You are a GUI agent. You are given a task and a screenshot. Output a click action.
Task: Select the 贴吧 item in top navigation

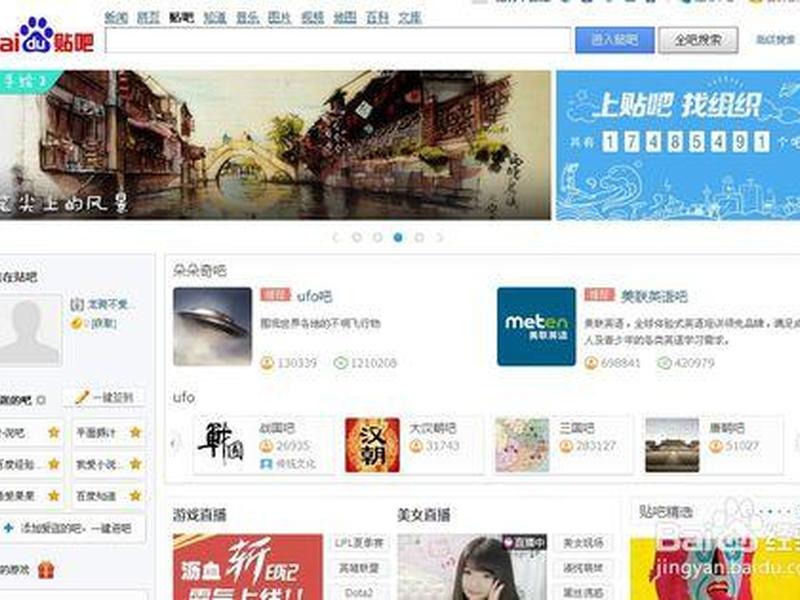[x=181, y=18]
